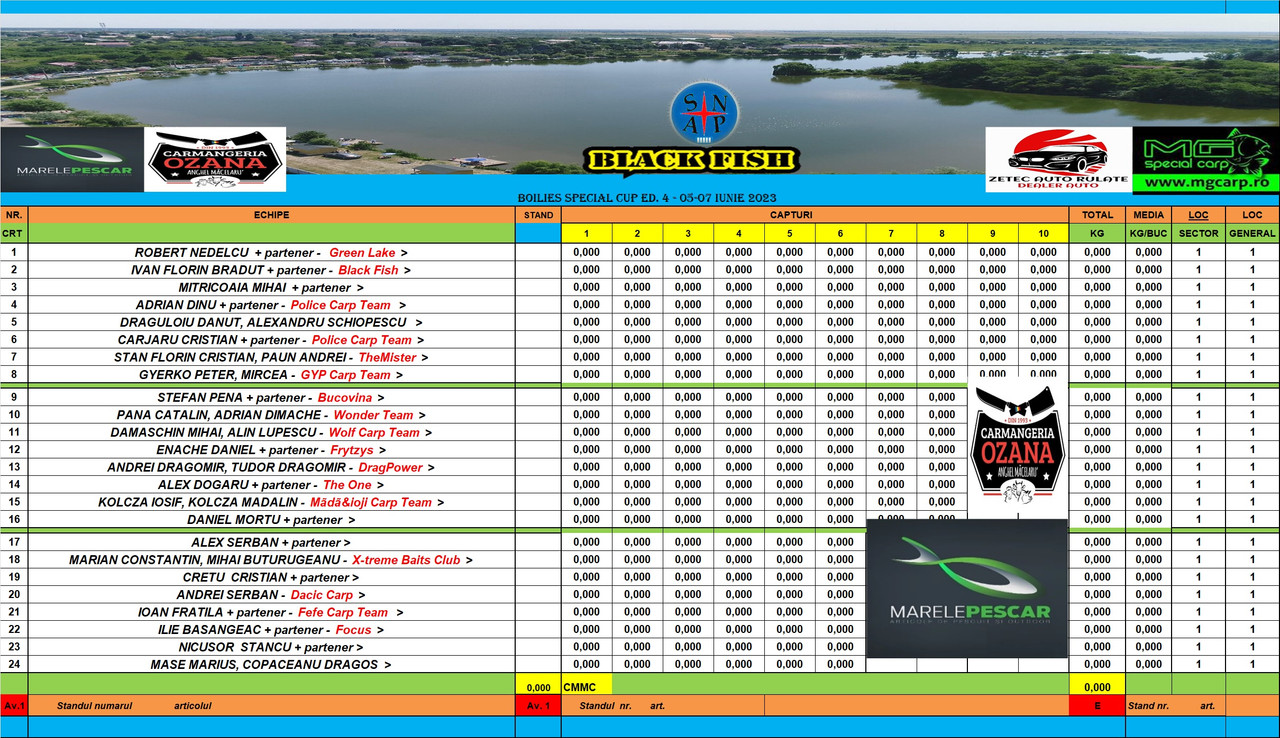This screenshot has height=738, width=1280.
Task: Click the yellow Black Fish title logo
Action: (x=691, y=160)
